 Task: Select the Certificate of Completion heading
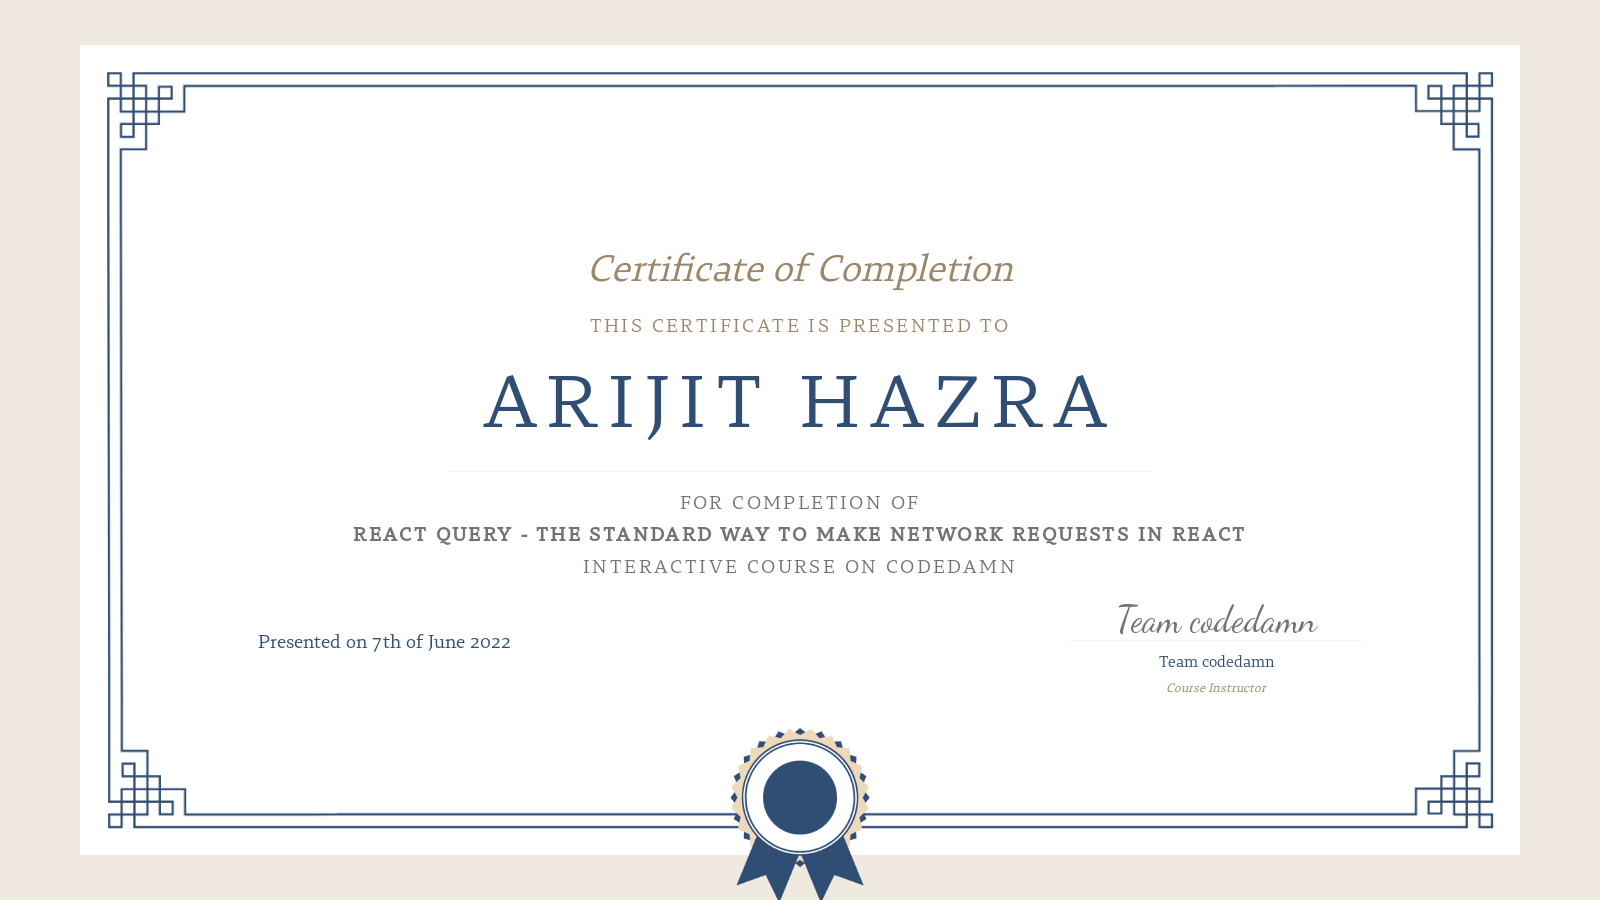pyautogui.click(x=800, y=269)
